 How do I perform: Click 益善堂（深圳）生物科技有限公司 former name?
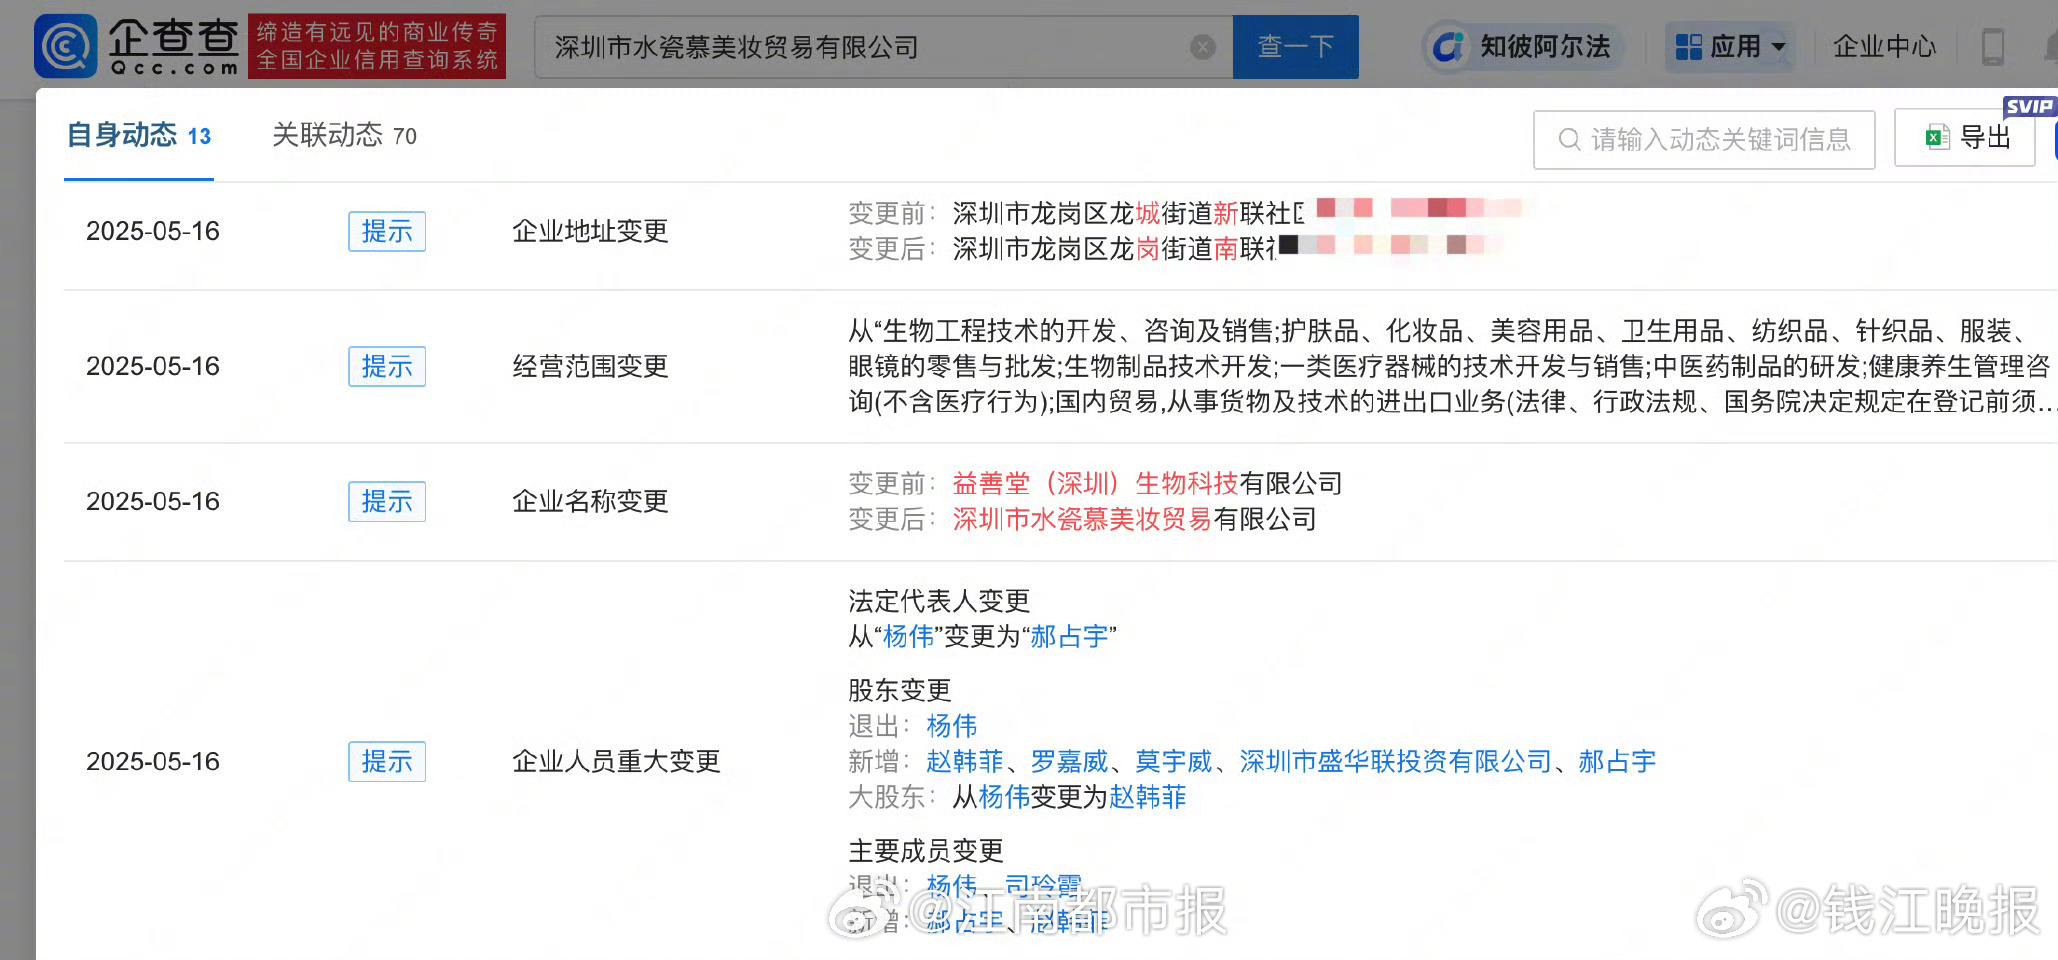(1147, 483)
